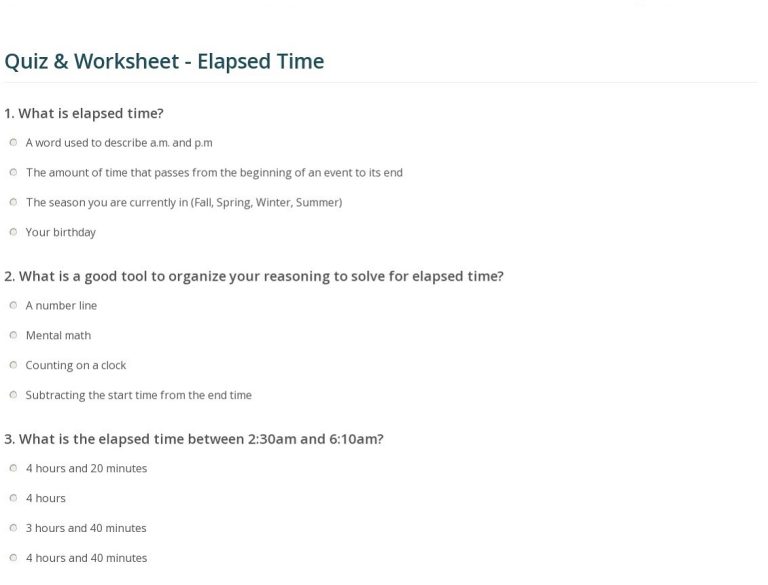Click question 1 'What is elapsed time?' text

(84, 114)
